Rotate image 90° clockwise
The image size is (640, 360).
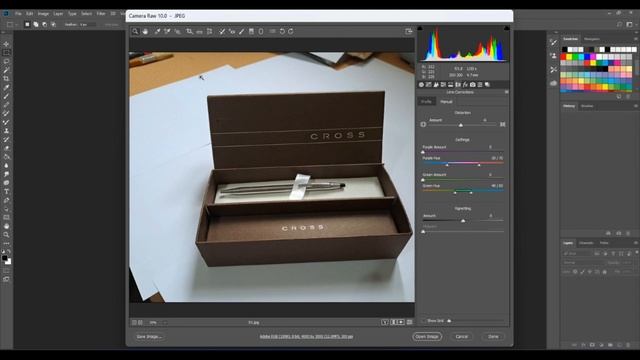click(x=291, y=31)
